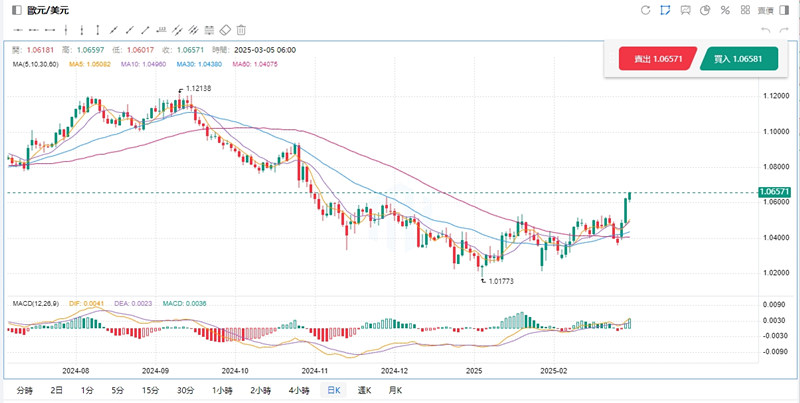Switch to the 15分 timeframe tab

pos(150,390)
